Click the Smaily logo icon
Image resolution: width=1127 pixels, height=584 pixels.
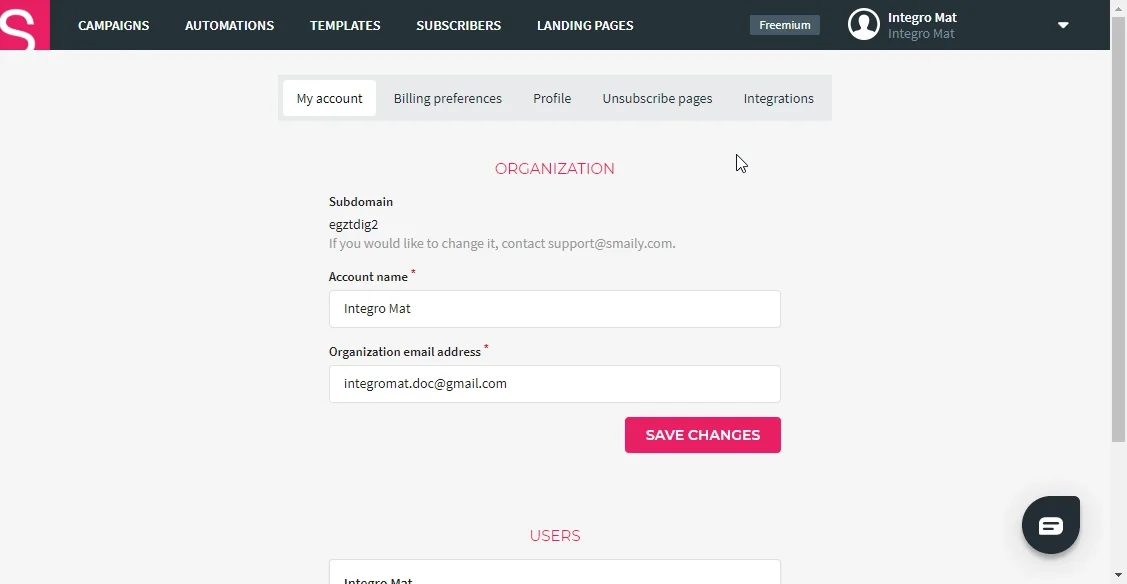[24, 25]
